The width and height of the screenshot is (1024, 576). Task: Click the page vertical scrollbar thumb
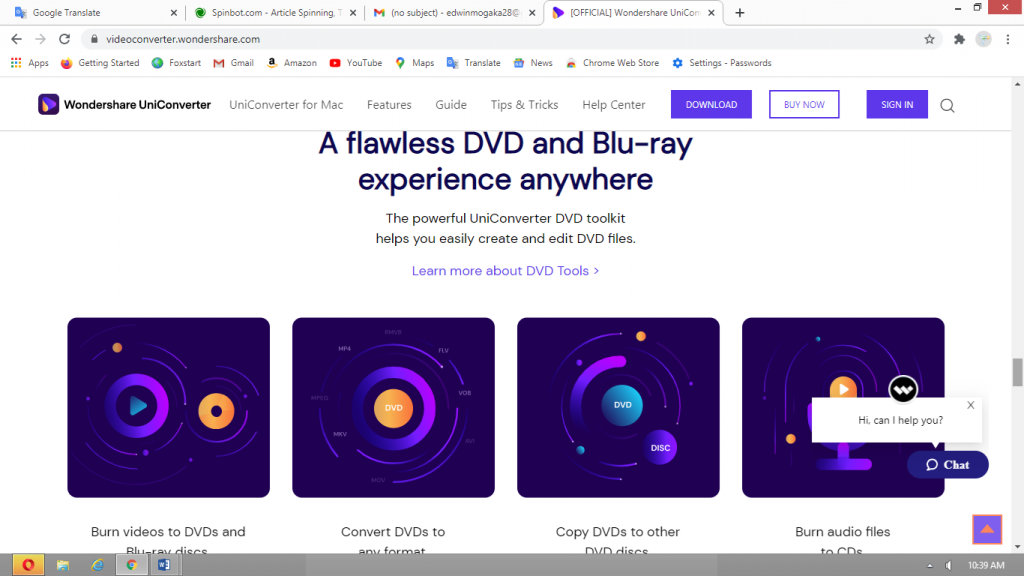point(1017,372)
